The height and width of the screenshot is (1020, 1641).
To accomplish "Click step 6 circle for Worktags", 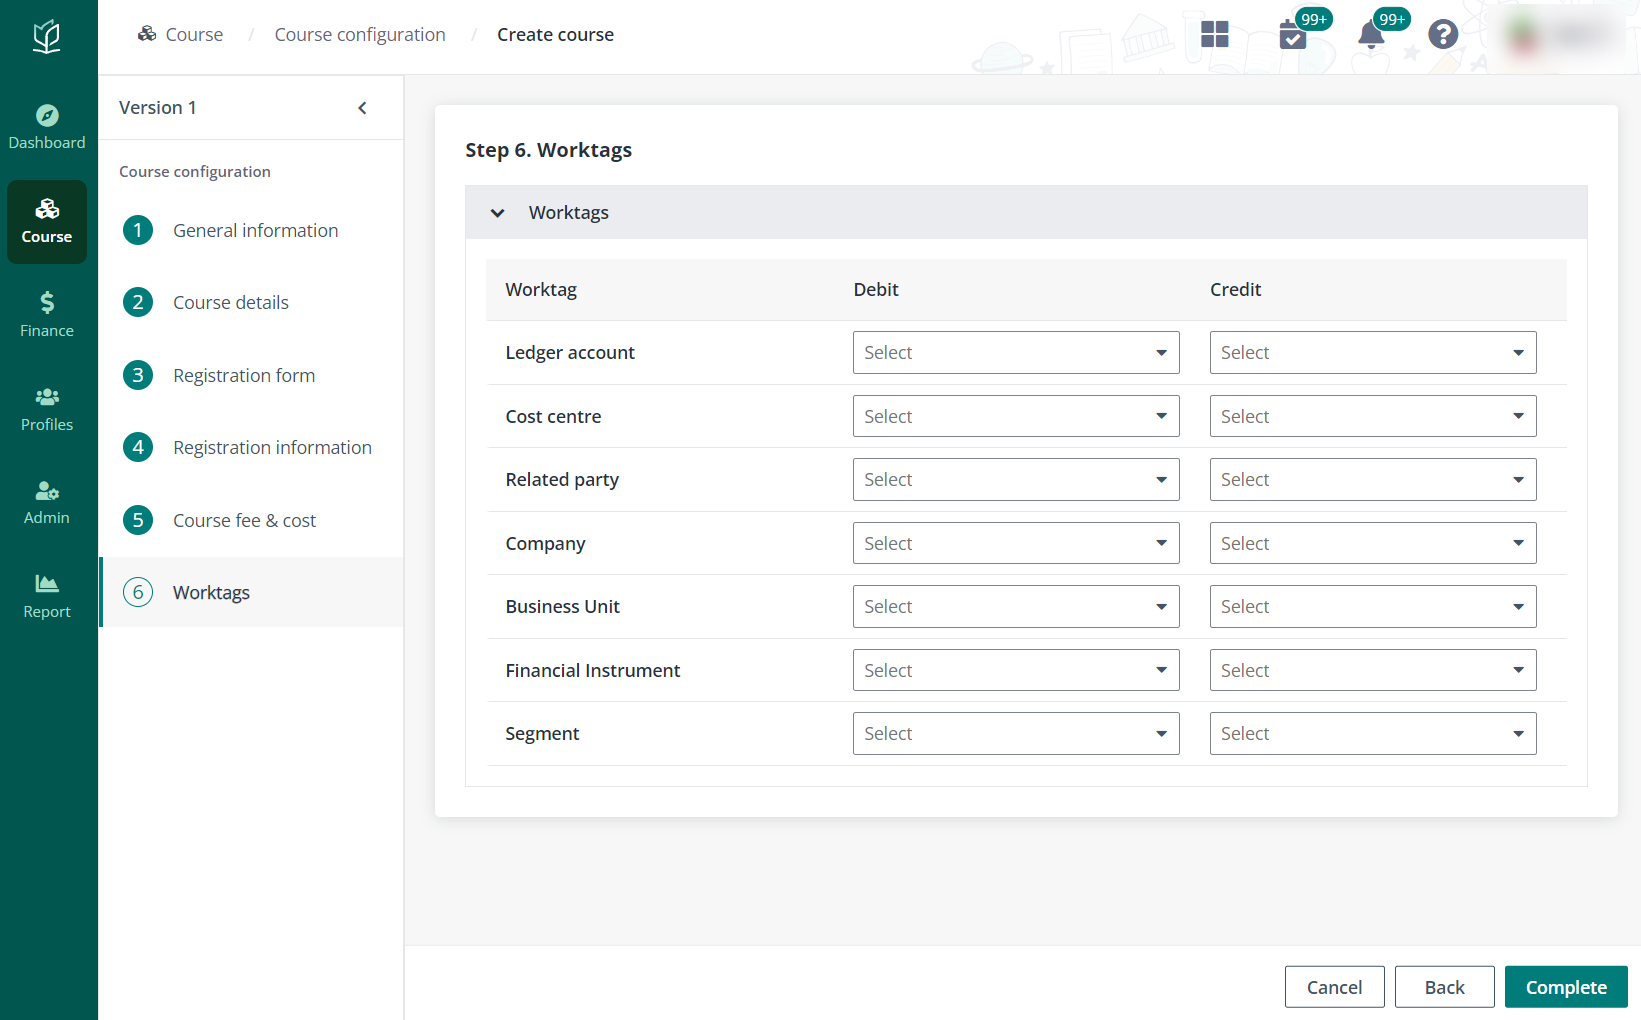I will pyautogui.click(x=138, y=592).
